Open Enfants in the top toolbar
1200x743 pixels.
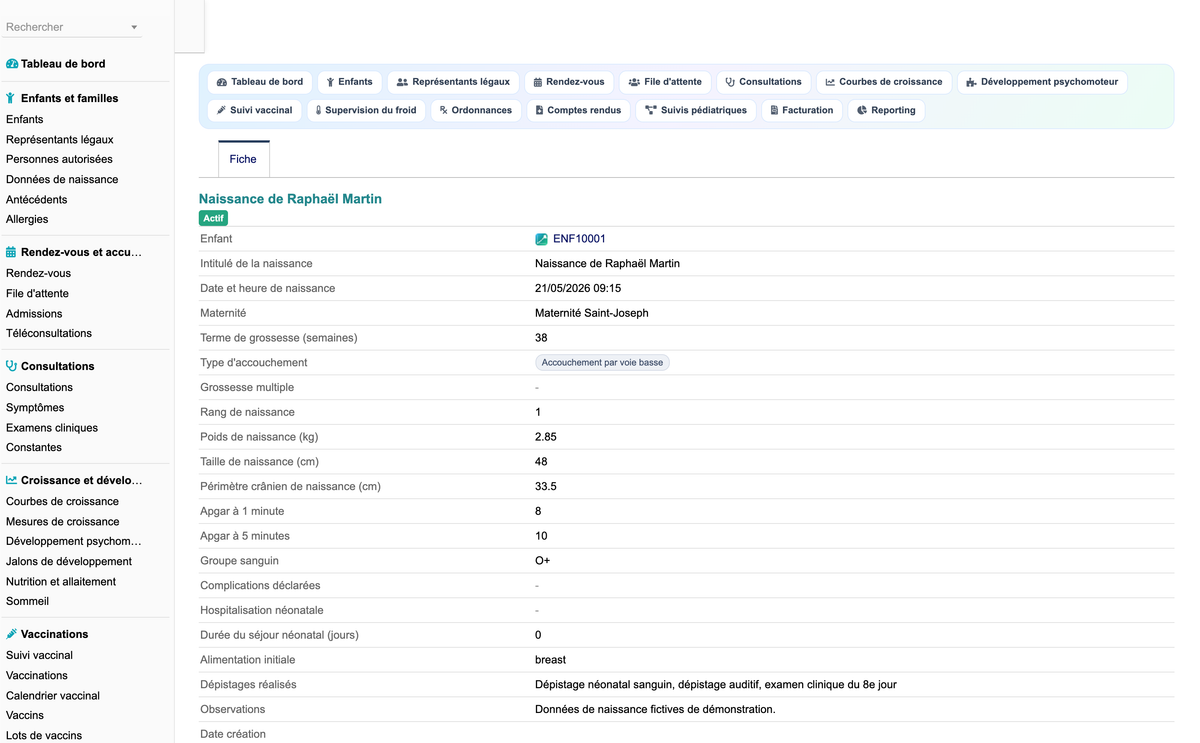point(350,82)
